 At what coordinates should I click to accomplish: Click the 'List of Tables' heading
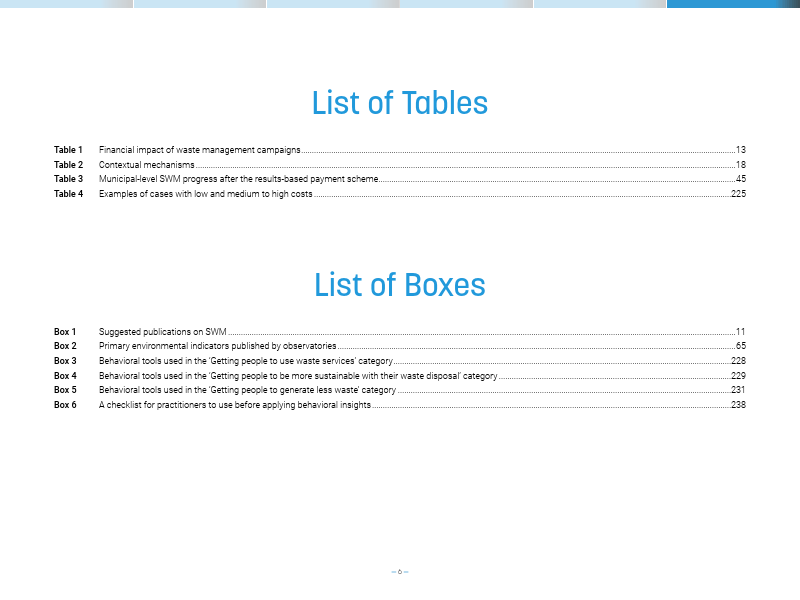click(x=400, y=103)
